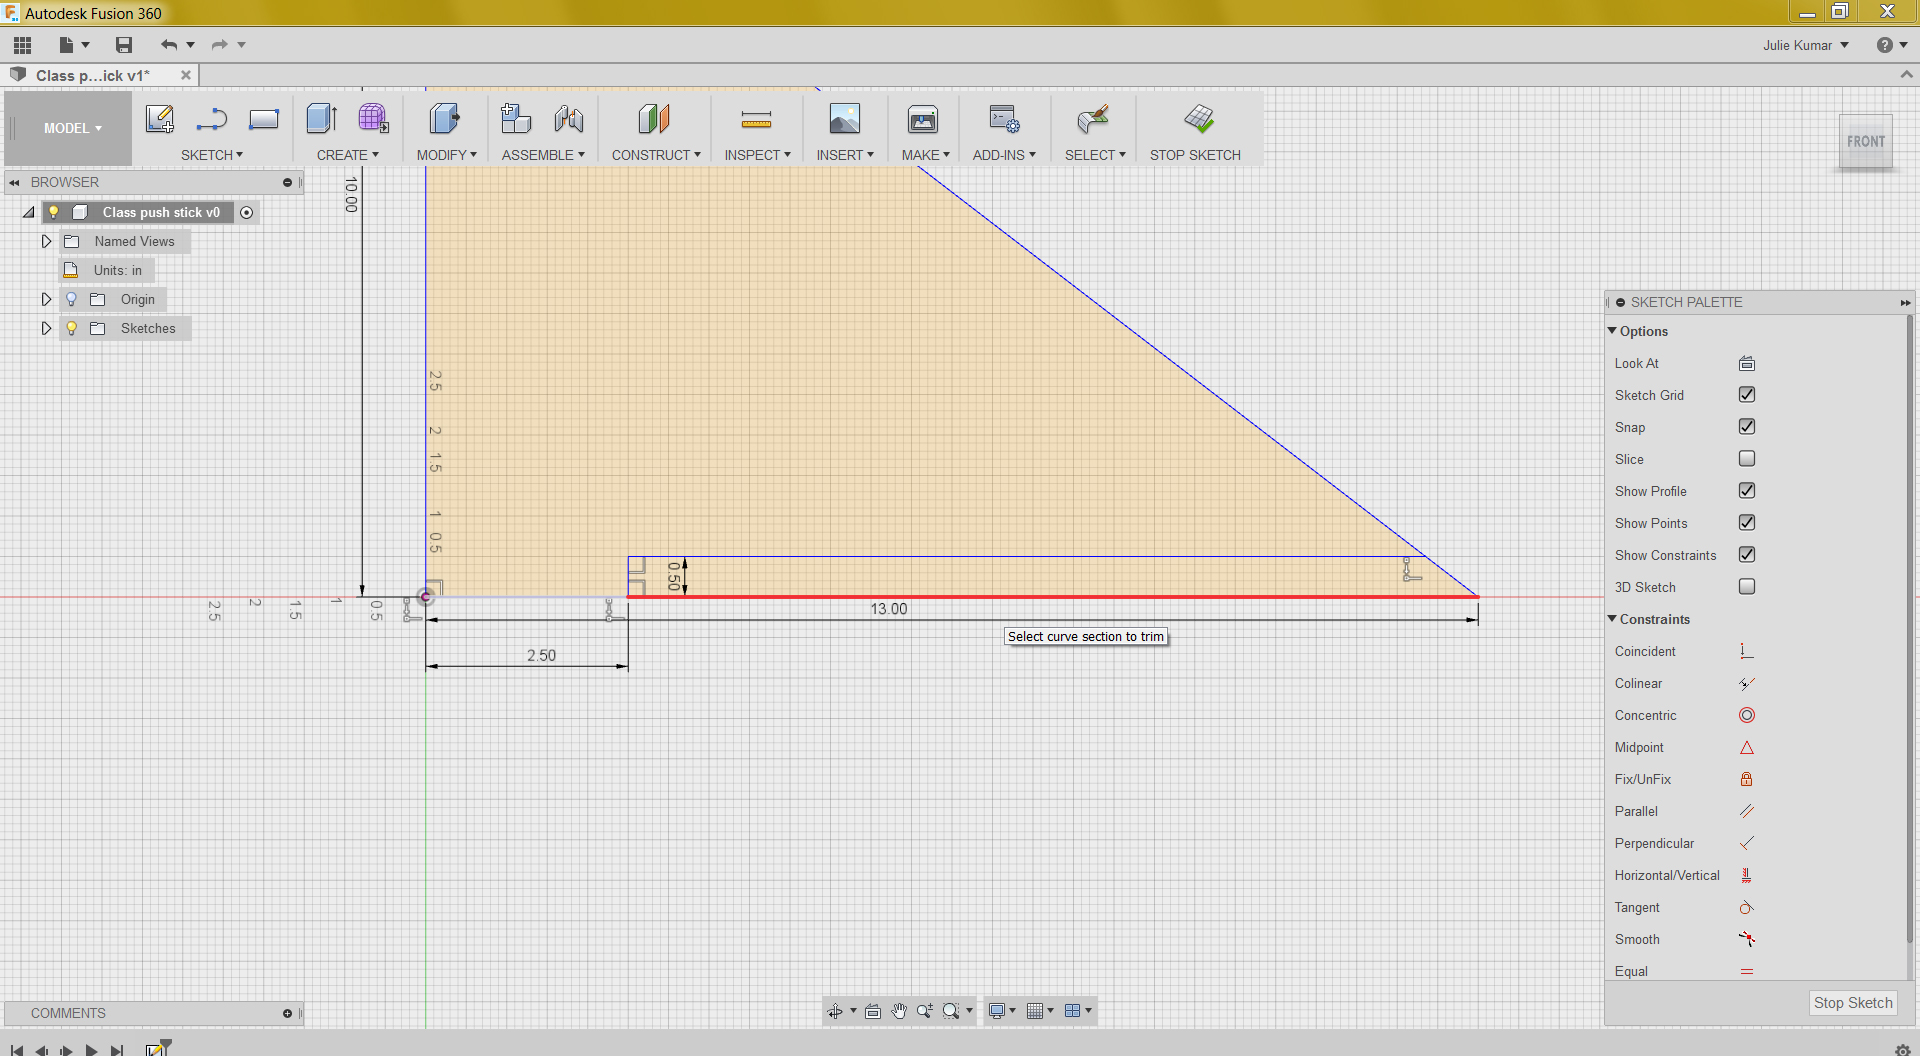Collapse the Options section in Sketch Palette
Viewport: 1920px width, 1056px height.
click(x=1612, y=331)
